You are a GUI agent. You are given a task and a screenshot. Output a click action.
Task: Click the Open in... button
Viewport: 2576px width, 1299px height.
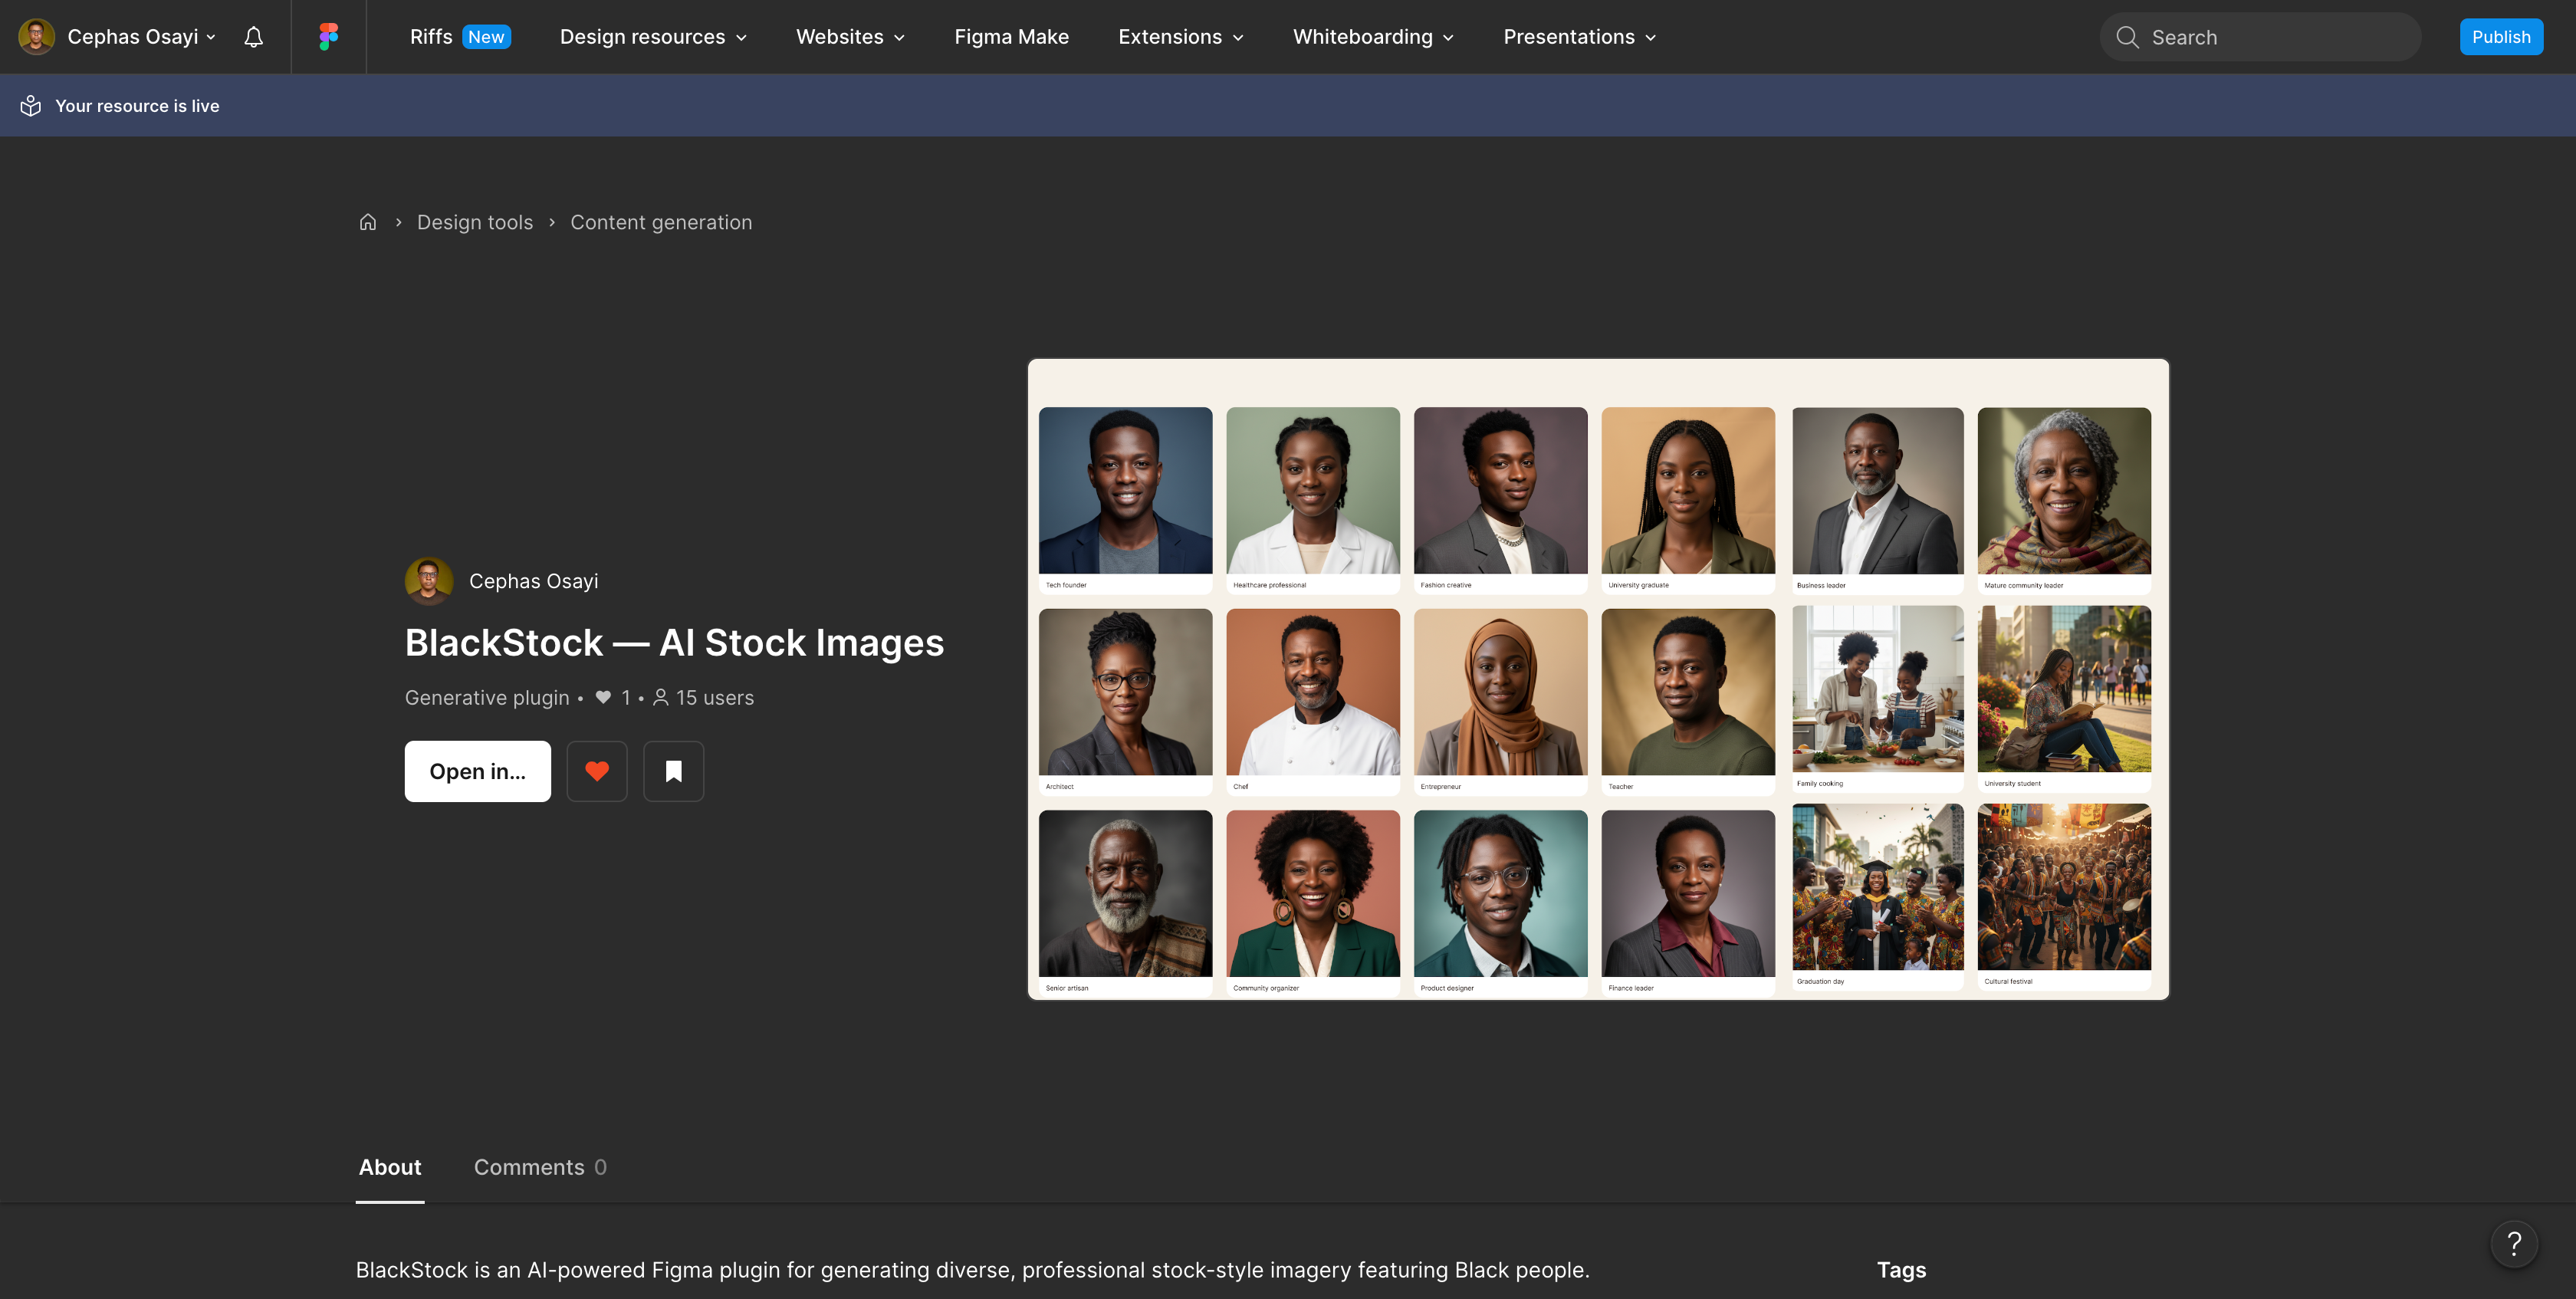[477, 771]
